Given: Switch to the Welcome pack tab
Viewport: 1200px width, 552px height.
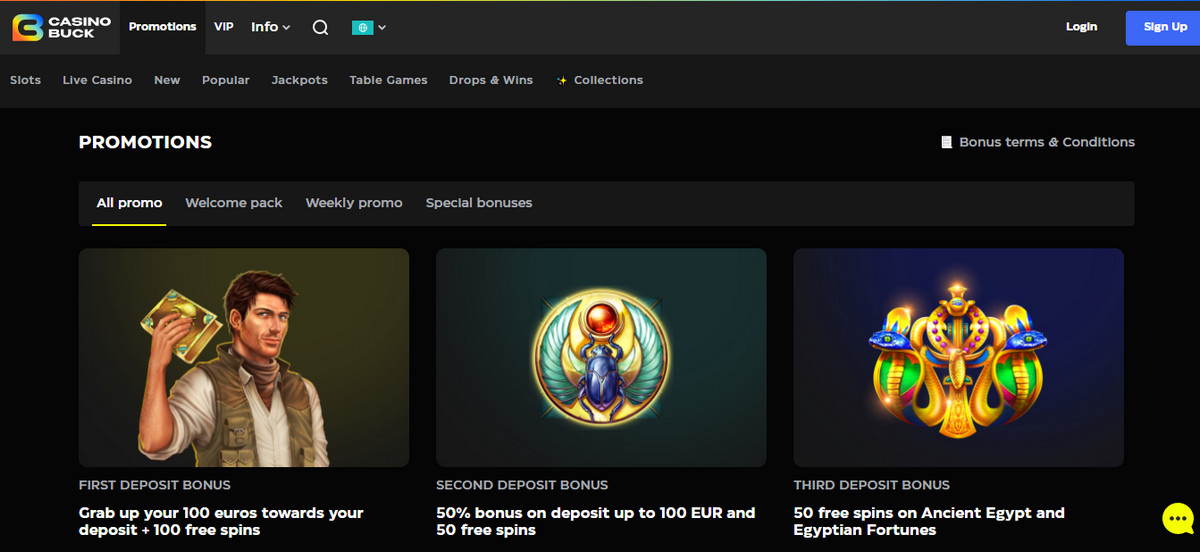Looking at the screenshot, I should pyautogui.click(x=234, y=203).
